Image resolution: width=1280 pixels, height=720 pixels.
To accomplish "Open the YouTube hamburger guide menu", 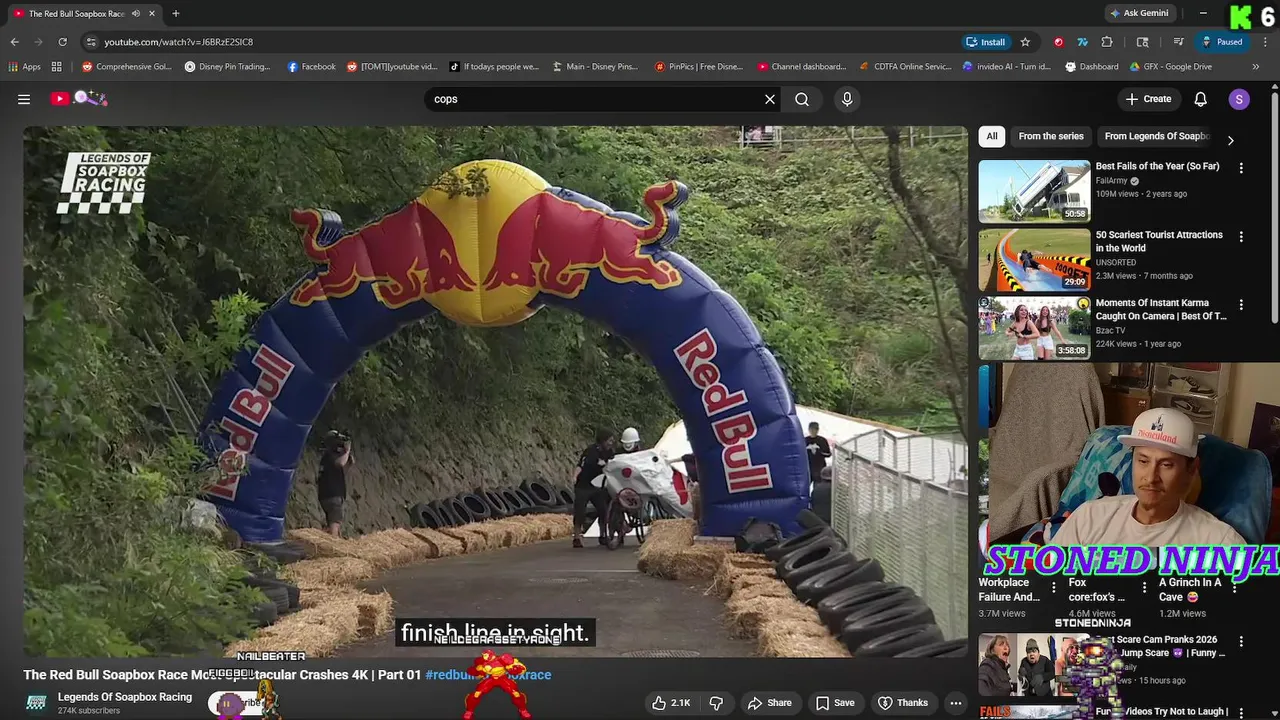I will [24, 99].
